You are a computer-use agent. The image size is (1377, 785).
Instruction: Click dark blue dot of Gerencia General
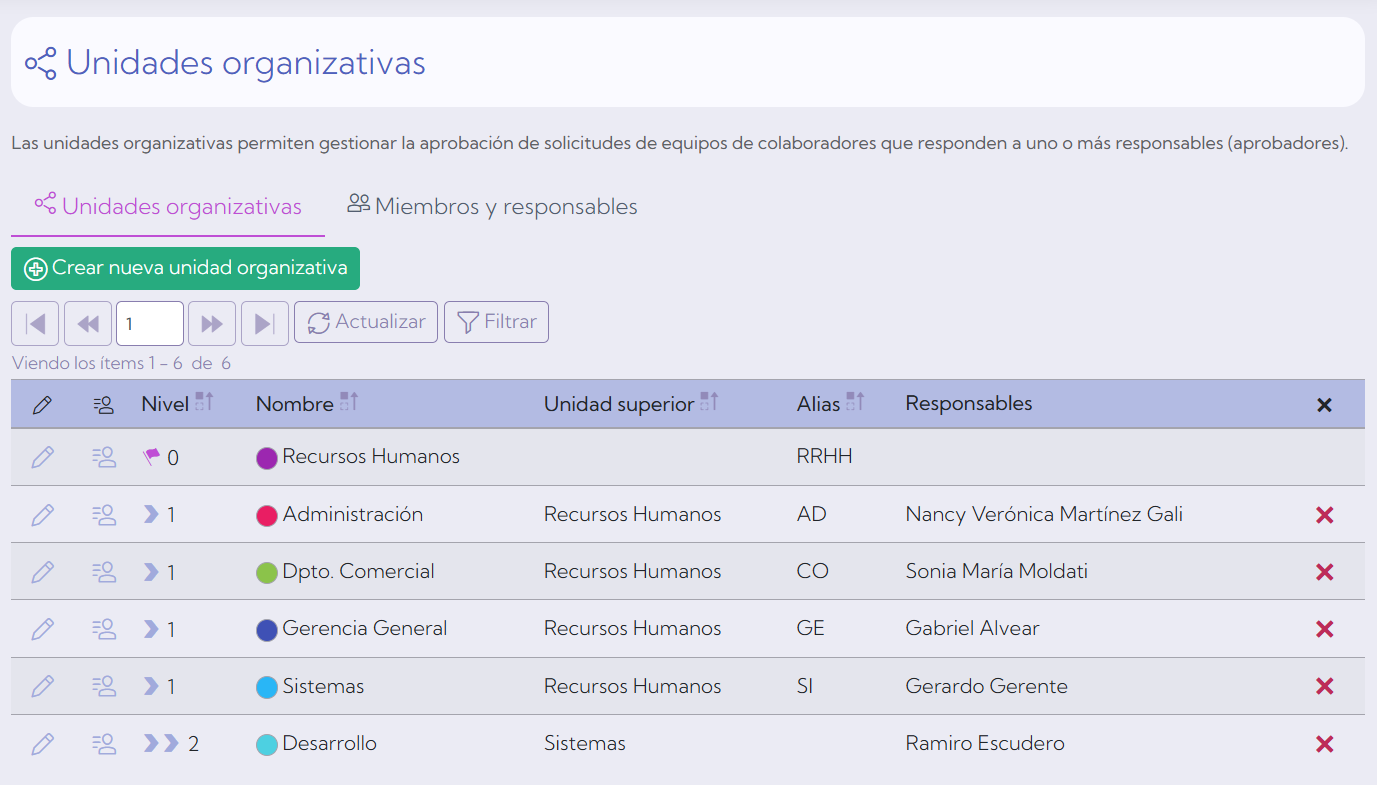coord(267,630)
